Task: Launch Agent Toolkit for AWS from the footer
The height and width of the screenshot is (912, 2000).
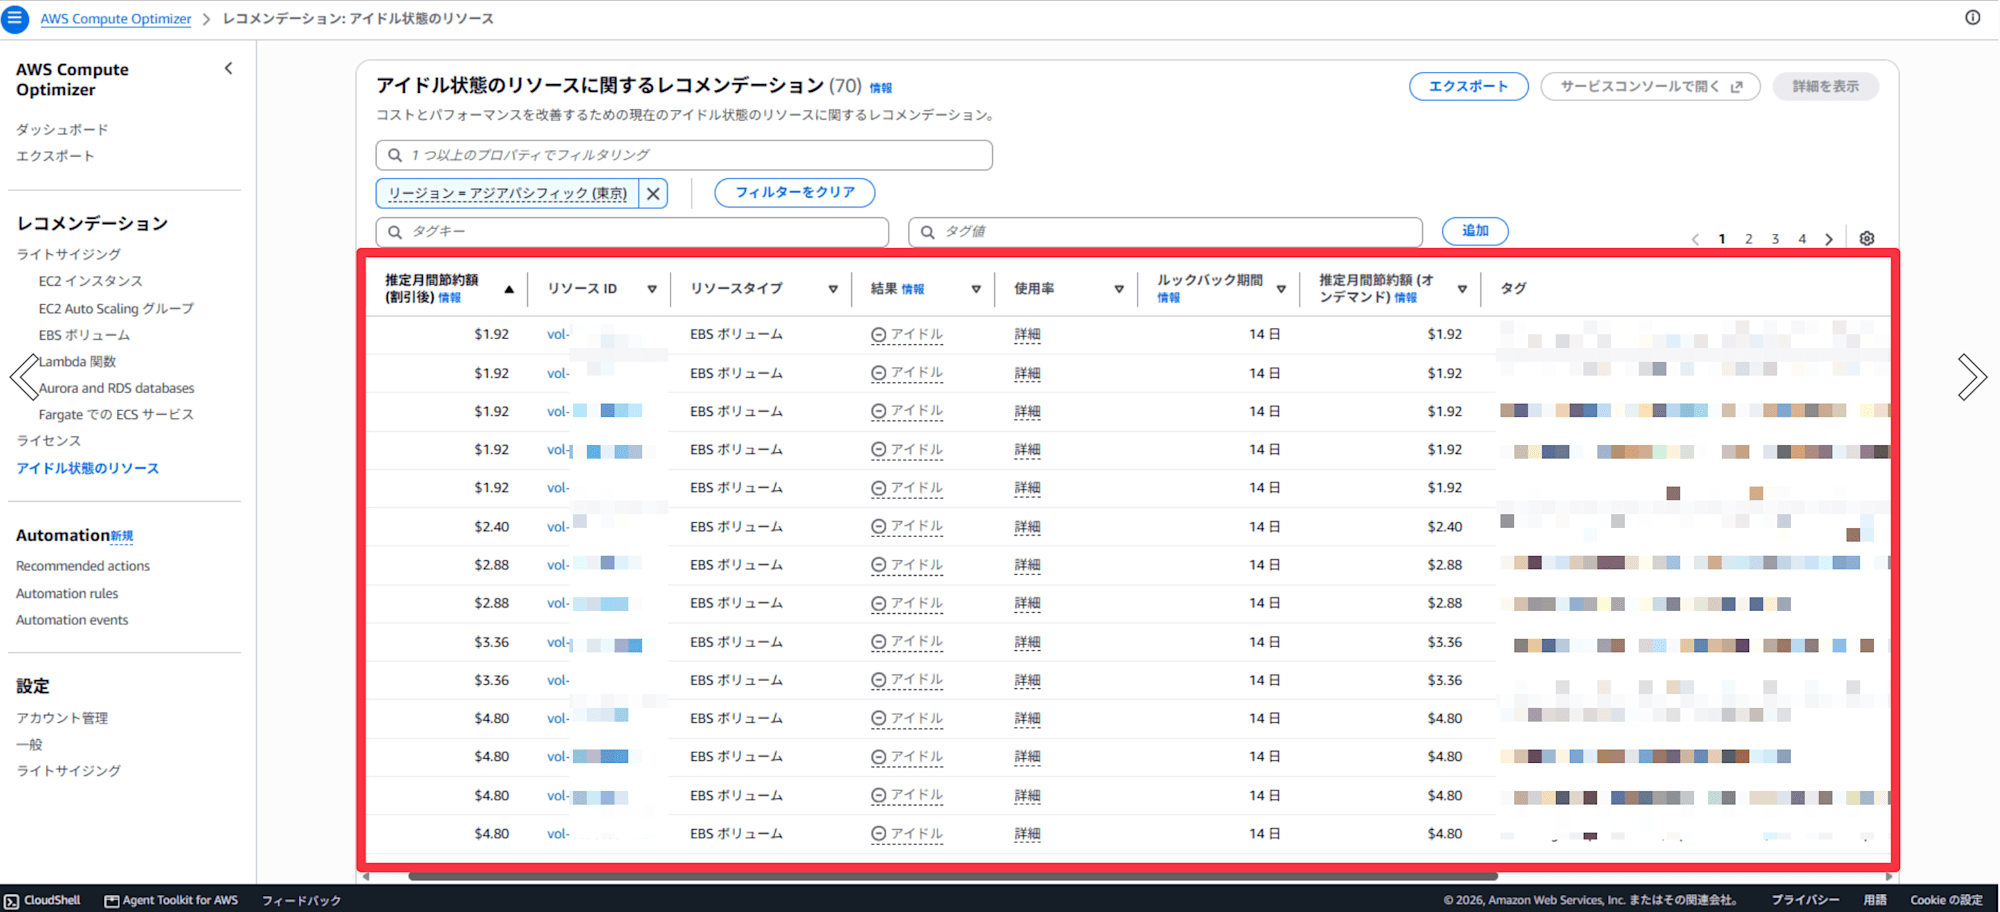Action: (x=172, y=901)
